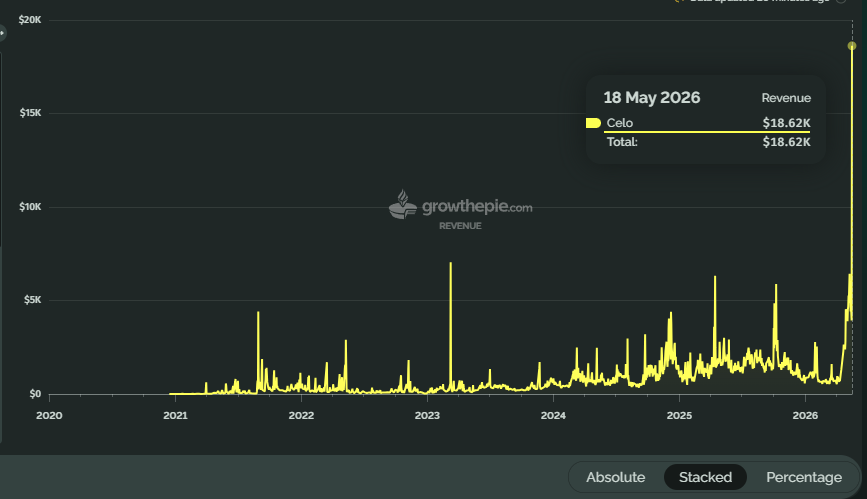Click the 2021 x-axis label
The height and width of the screenshot is (499, 867).
175,415
